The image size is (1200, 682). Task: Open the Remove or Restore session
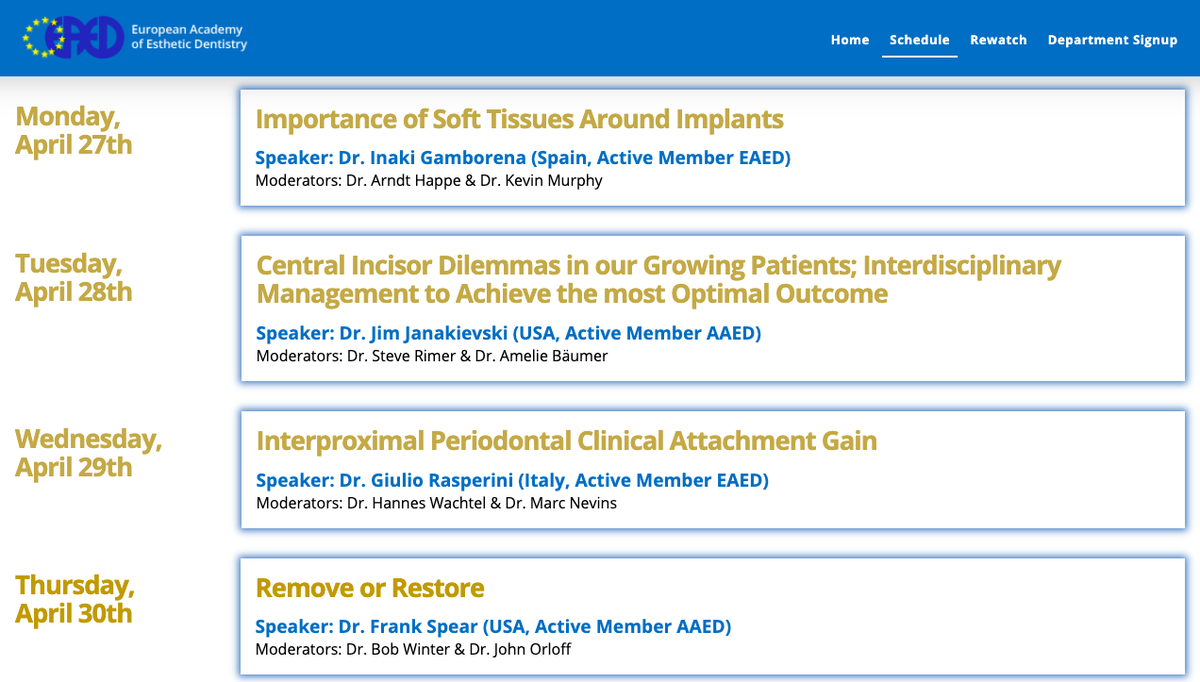point(370,588)
